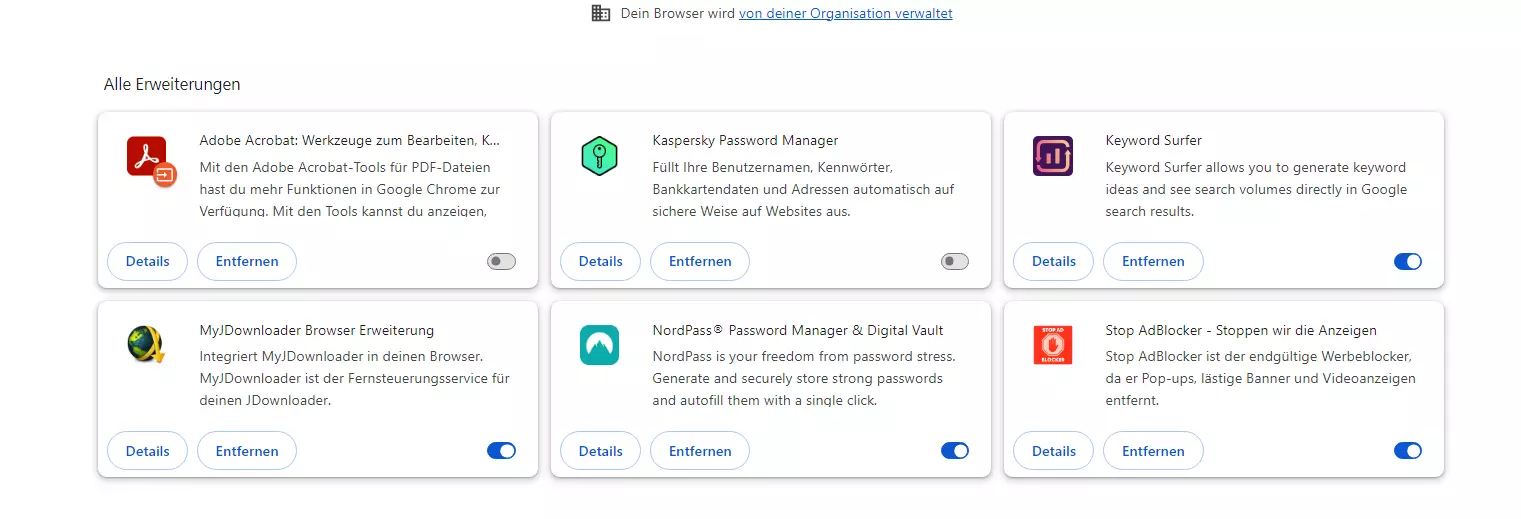Image resolution: width=1521 pixels, height=519 pixels.
Task: Open Details for Adobe Acrobat
Action: coord(147,261)
